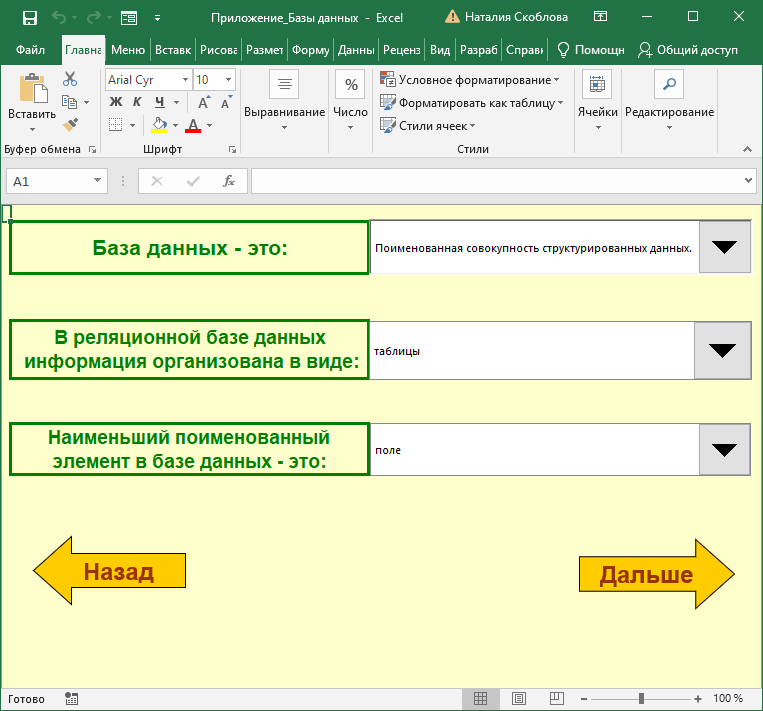Viewport: 763px width, 711px height.
Task: Click the Cut scissors icon
Action: 70,79
